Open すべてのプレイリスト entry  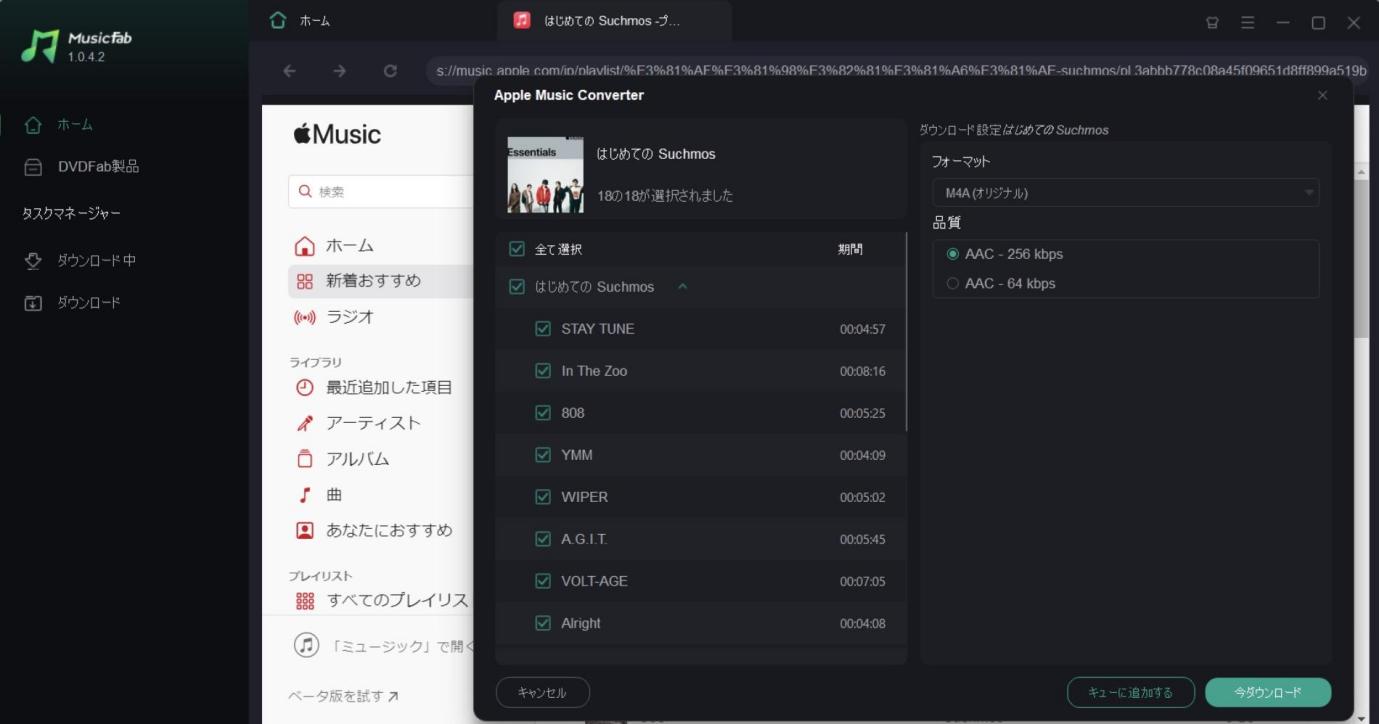pyautogui.click(x=382, y=601)
